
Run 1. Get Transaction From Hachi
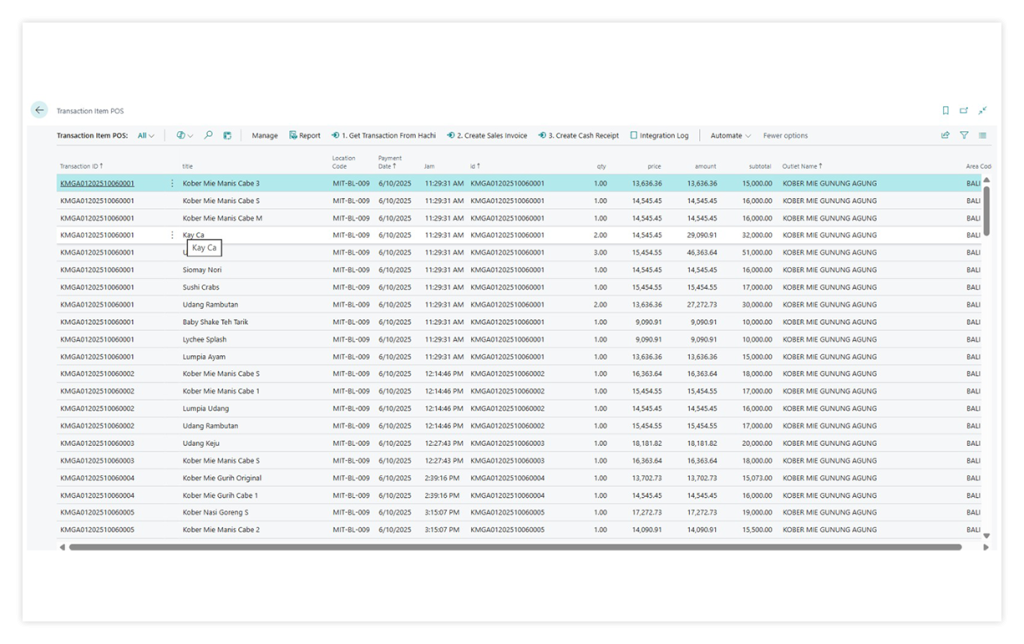pyautogui.click(x=383, y=135)
